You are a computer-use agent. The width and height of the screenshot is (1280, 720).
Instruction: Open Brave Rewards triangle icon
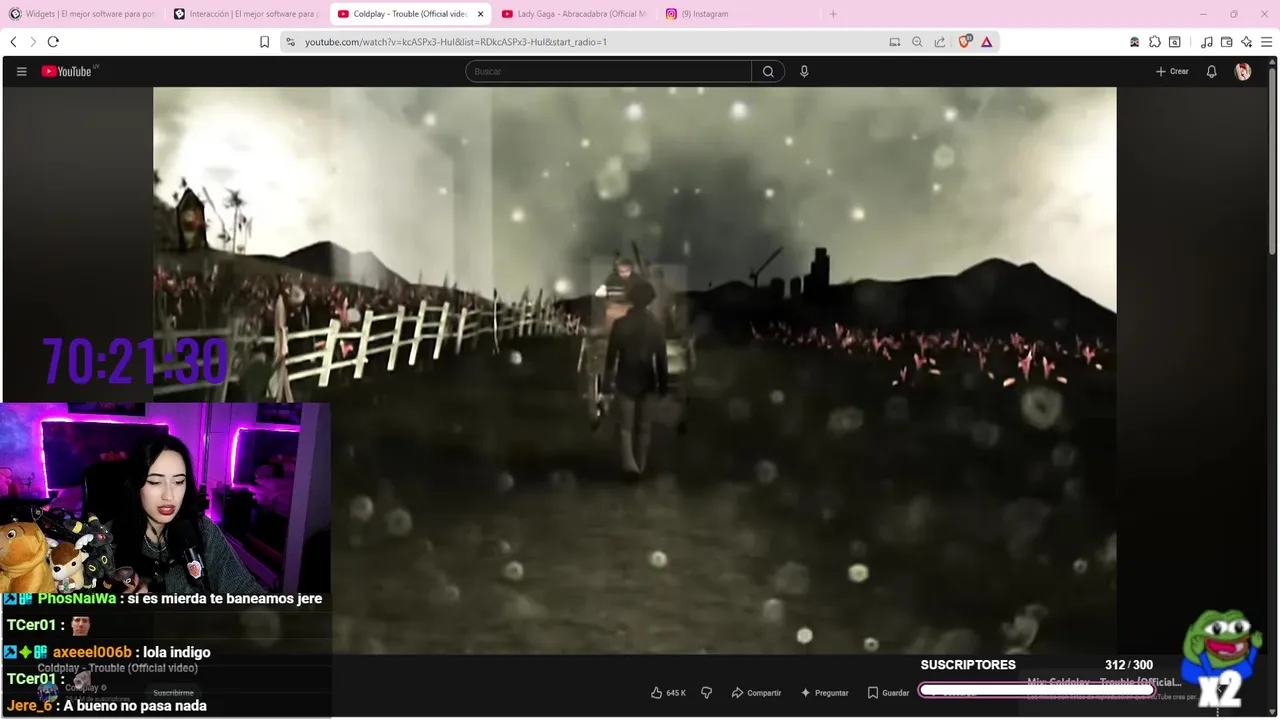tap(987, 42)
